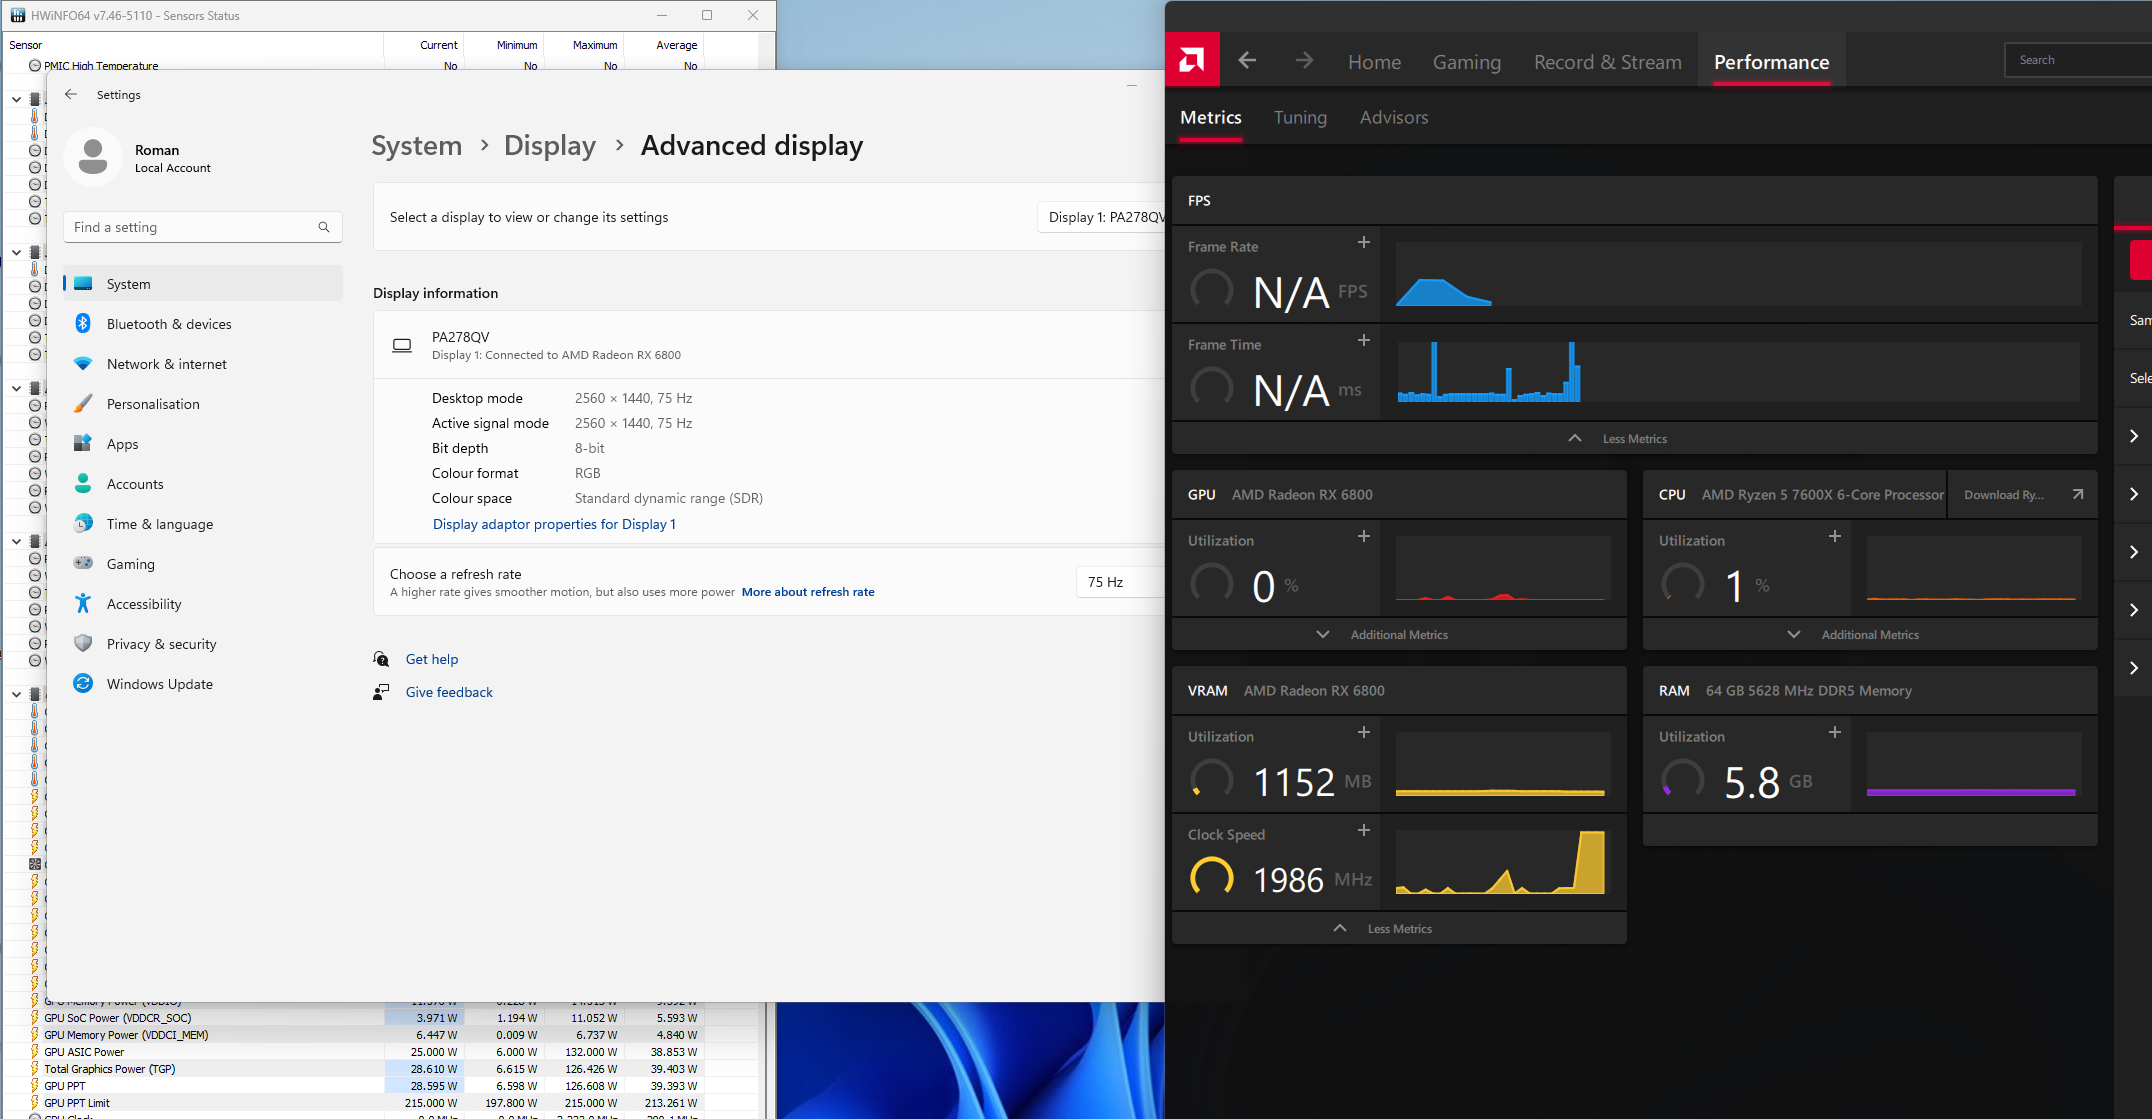
Task: Click plus icon next to Frame Time
Action: [1363, 341]
